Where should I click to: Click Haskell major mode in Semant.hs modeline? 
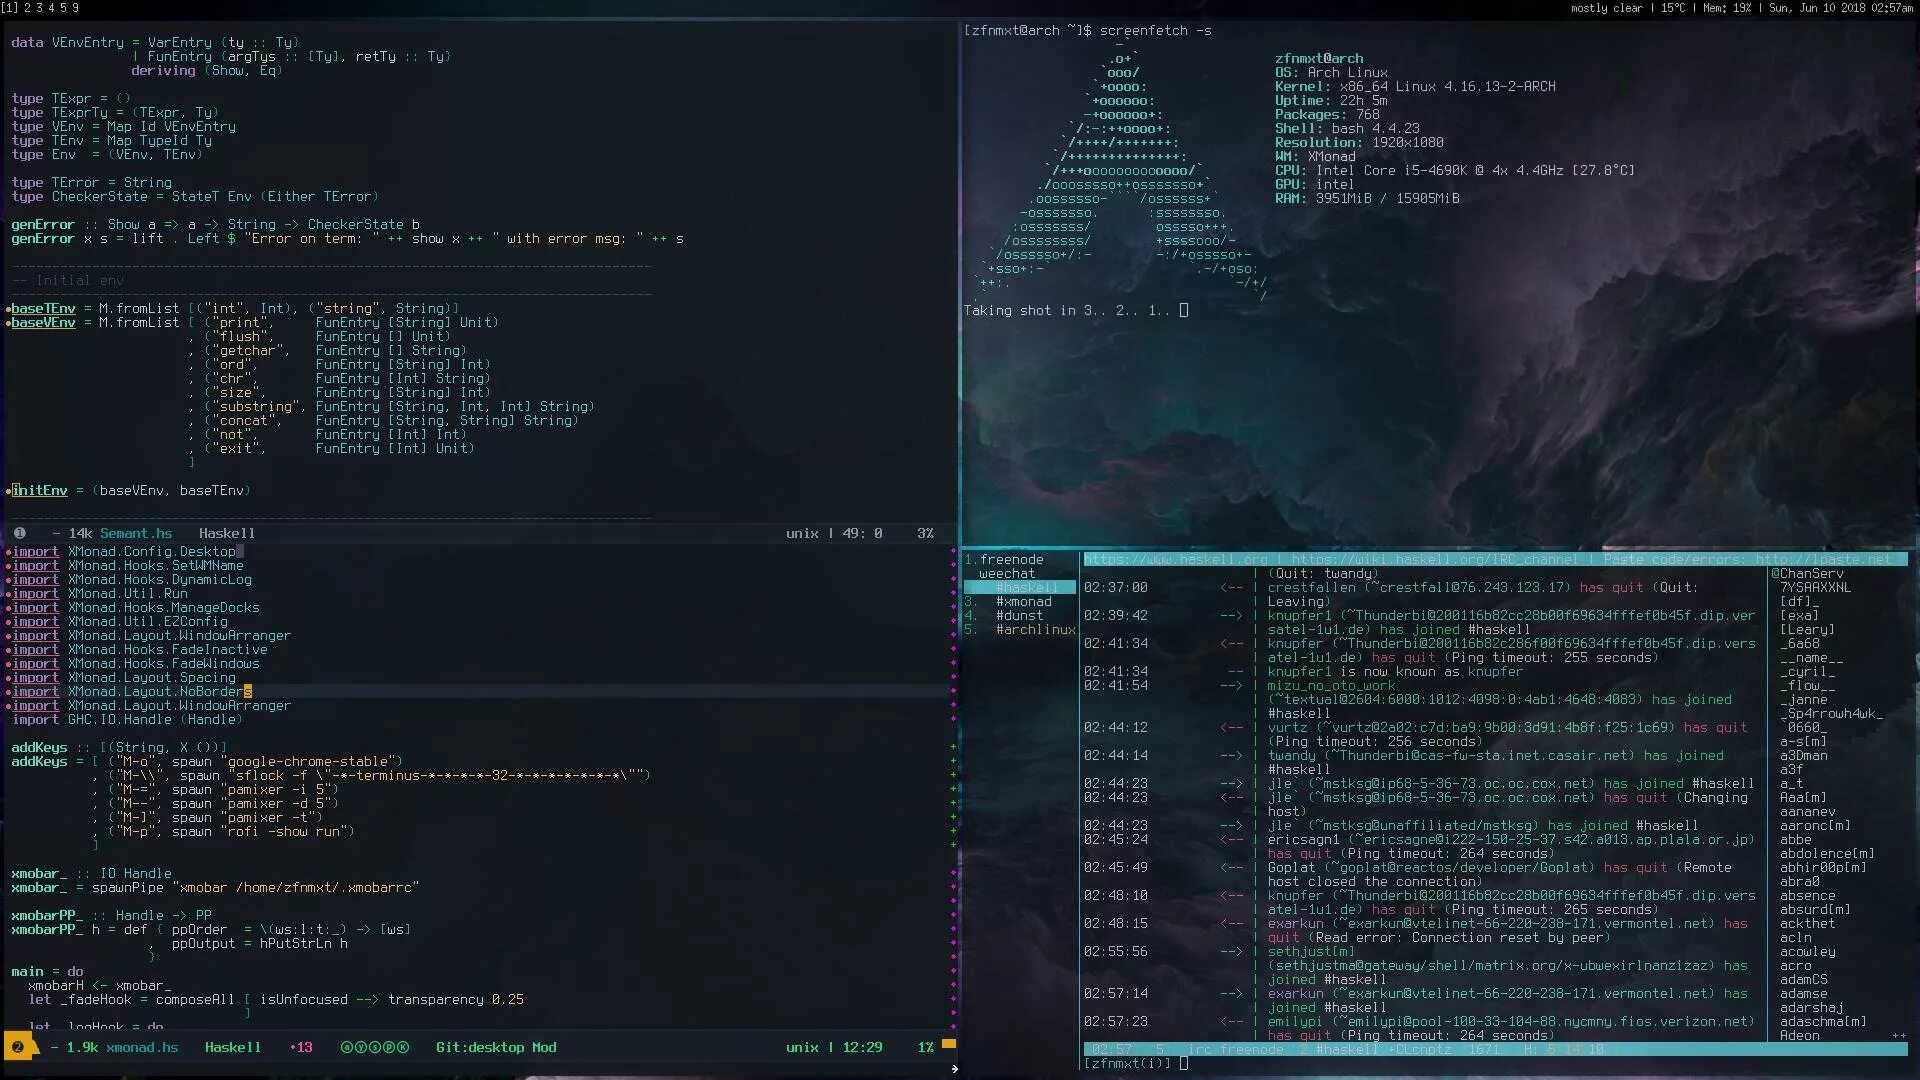(226, 533)
